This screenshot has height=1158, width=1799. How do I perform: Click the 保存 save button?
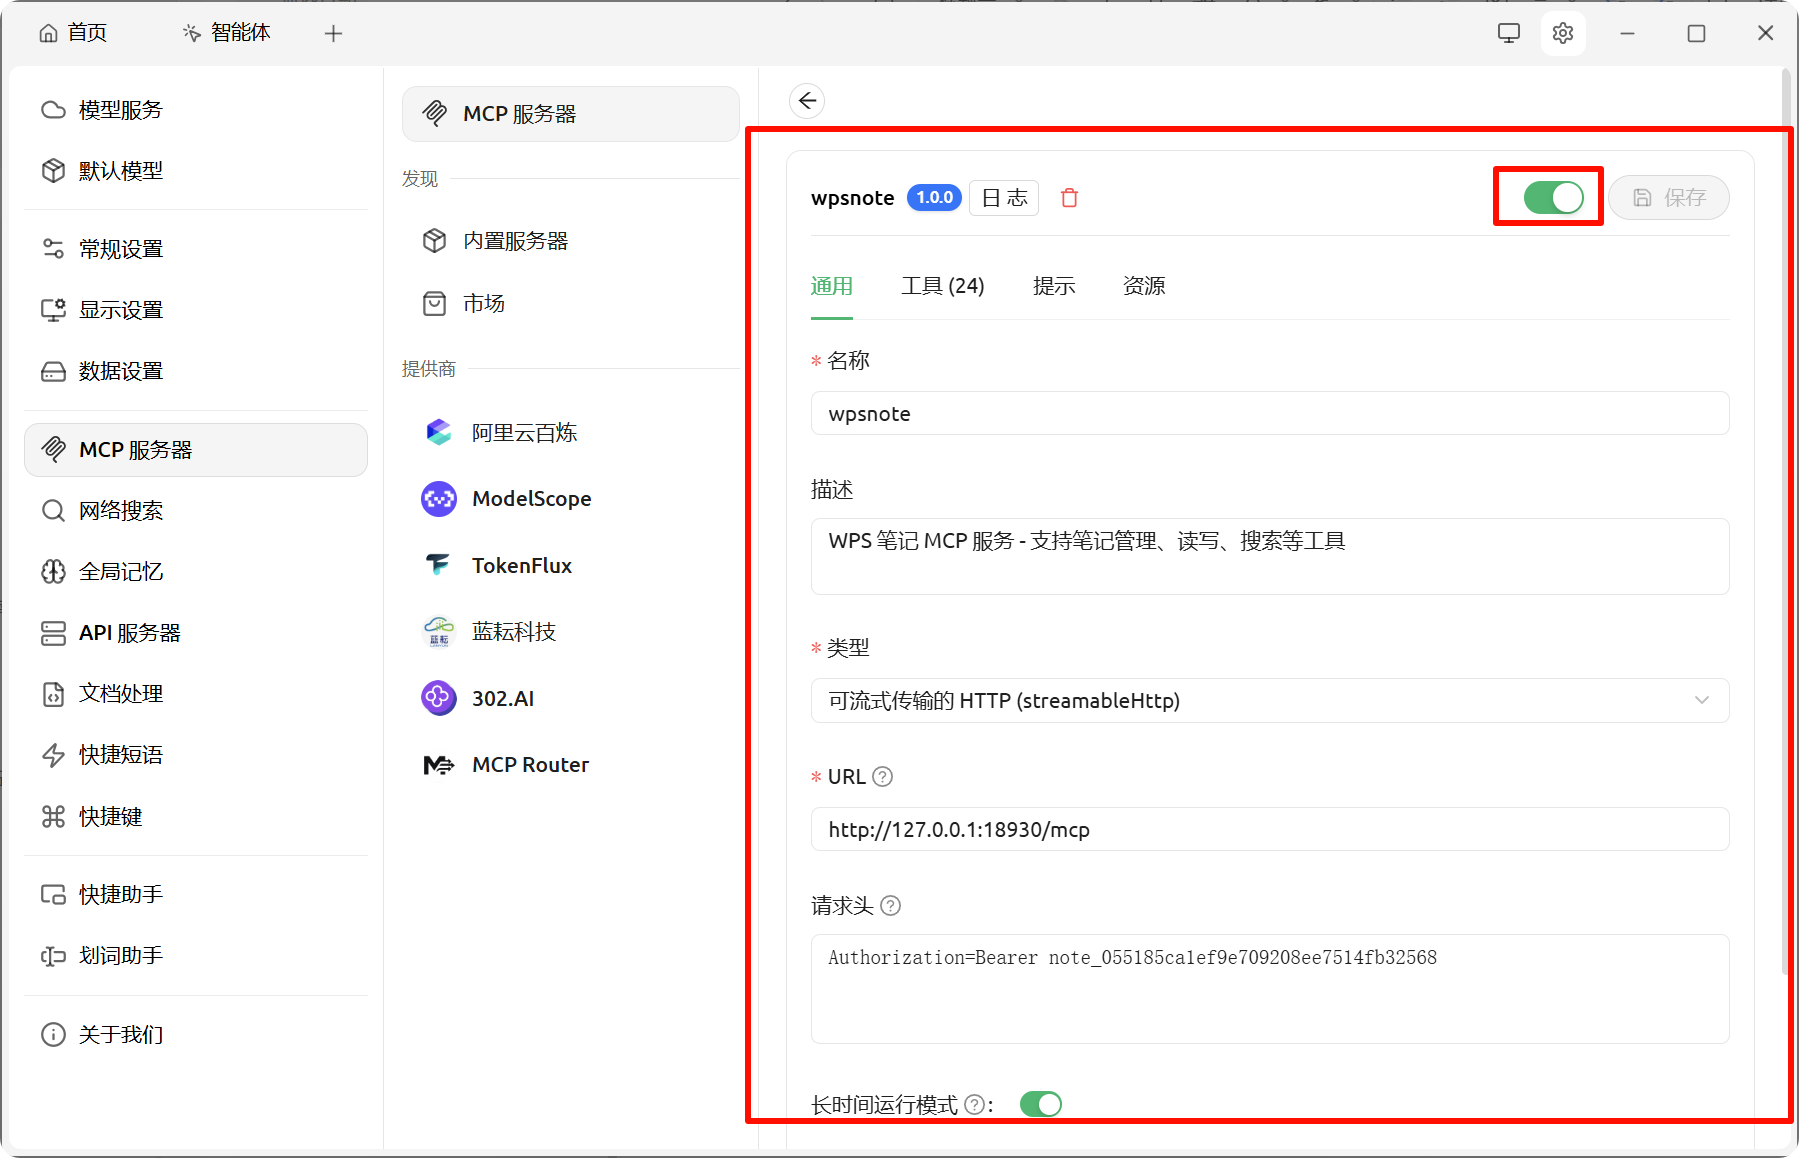click(x=1669, y=198)
